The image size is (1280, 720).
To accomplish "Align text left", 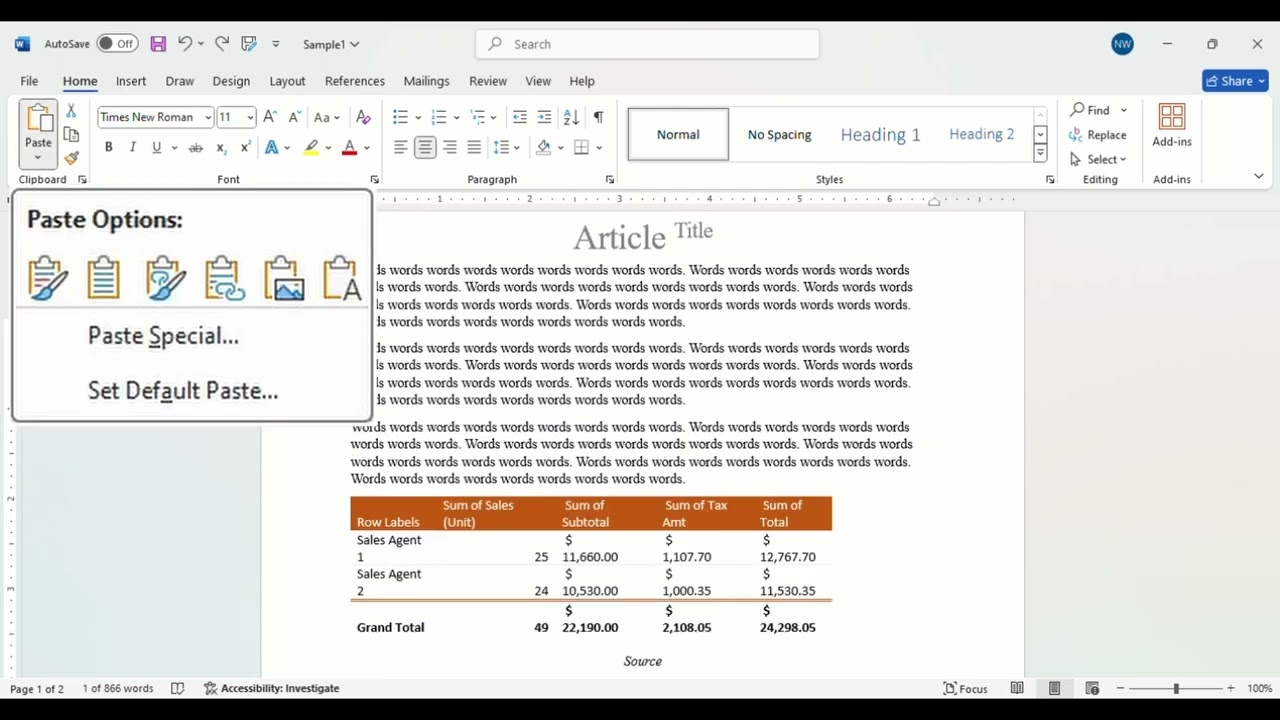I will pos(401,148).
